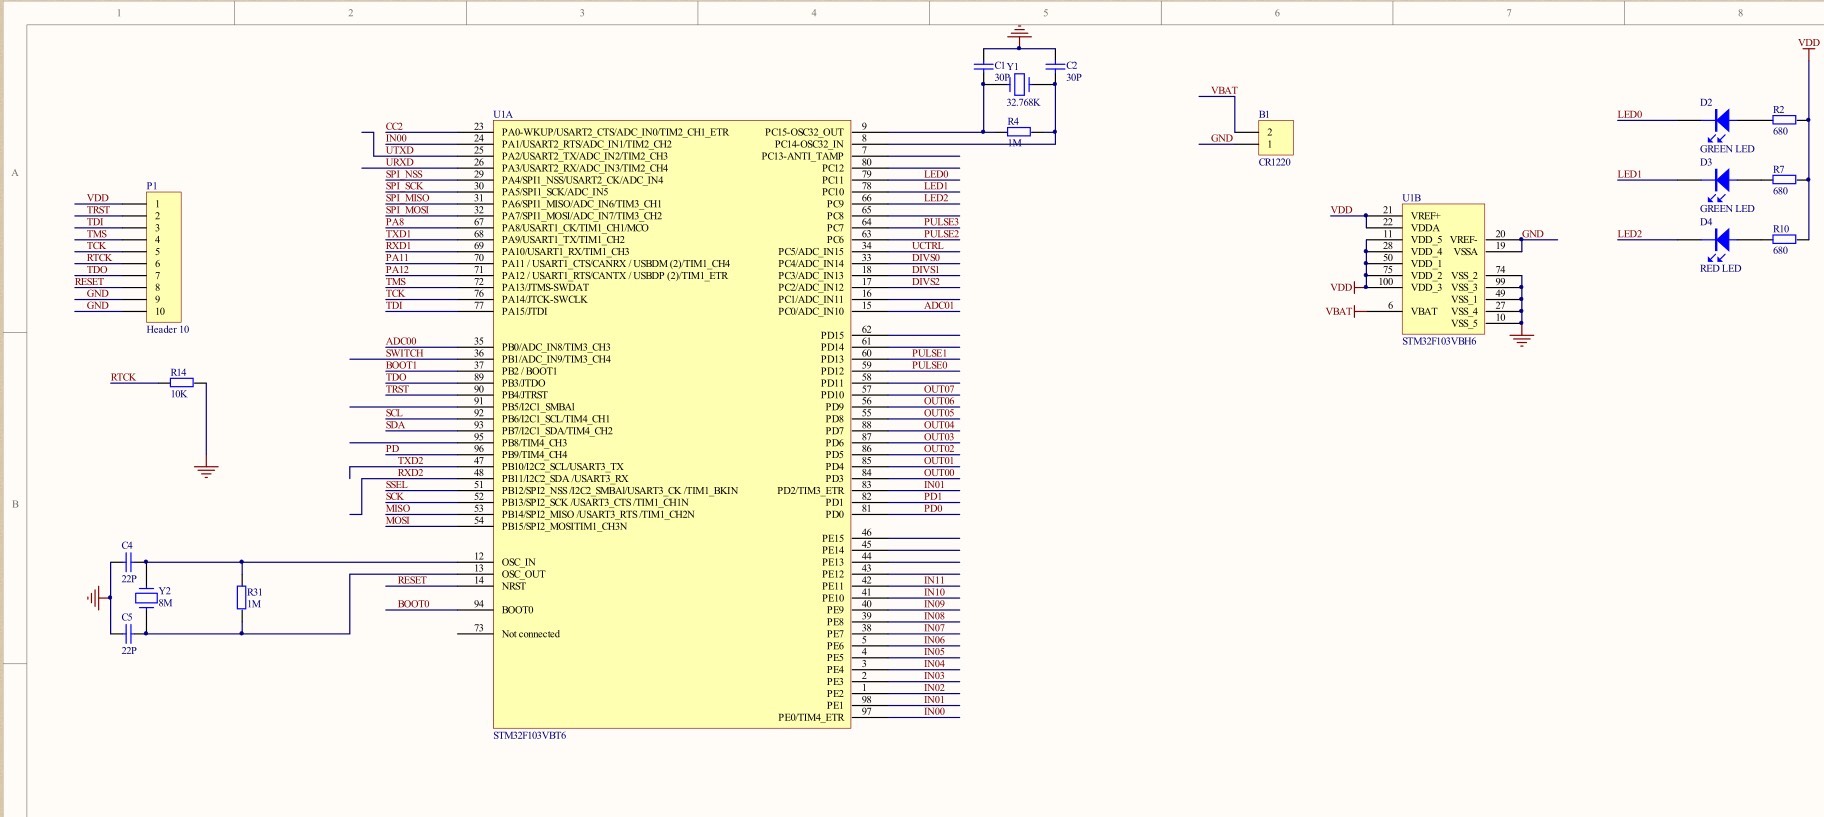Select the ground symbol under U1B

pos(1521,340)
